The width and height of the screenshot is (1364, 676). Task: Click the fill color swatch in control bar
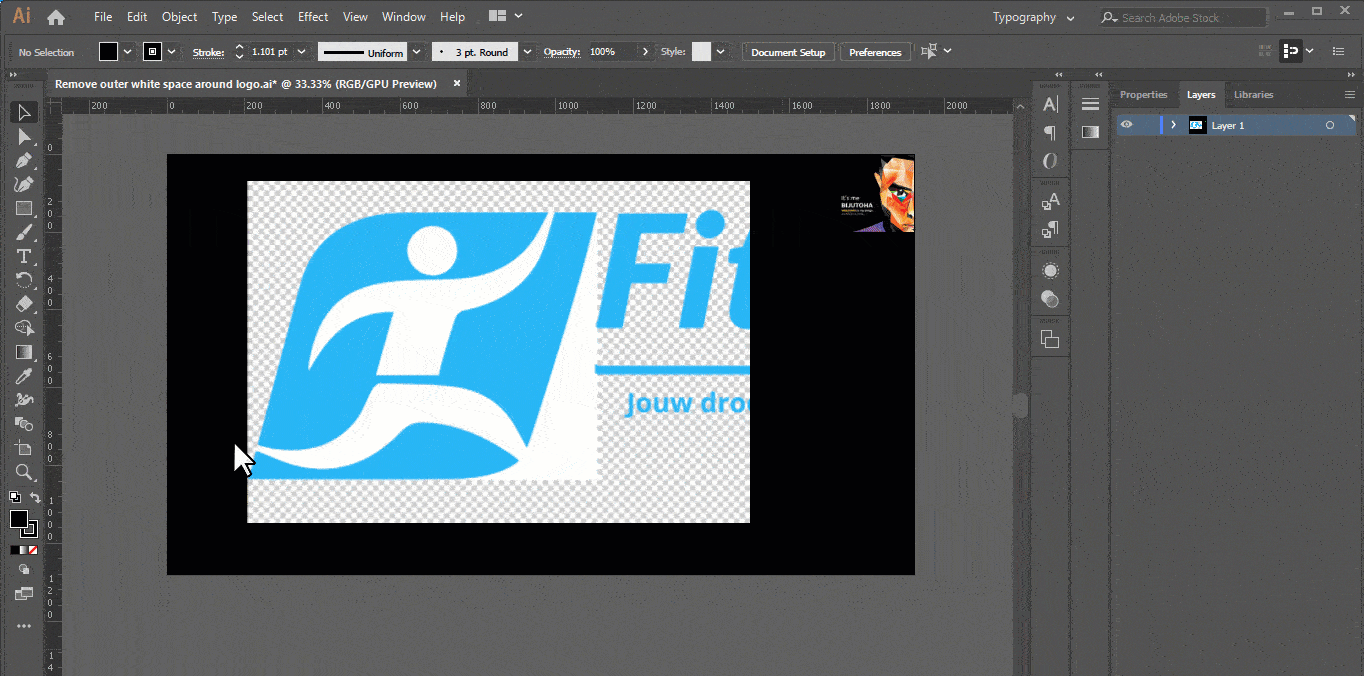(108, 52)
